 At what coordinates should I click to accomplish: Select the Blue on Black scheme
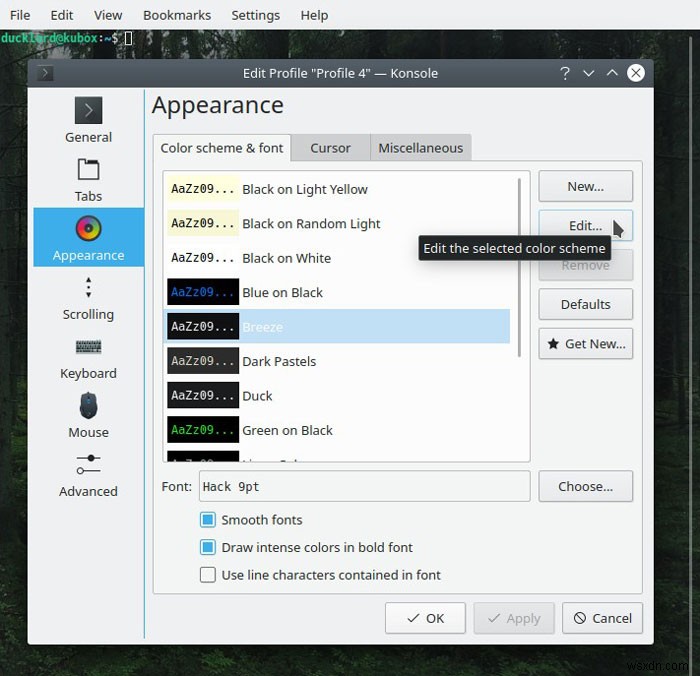click(338, 292)
